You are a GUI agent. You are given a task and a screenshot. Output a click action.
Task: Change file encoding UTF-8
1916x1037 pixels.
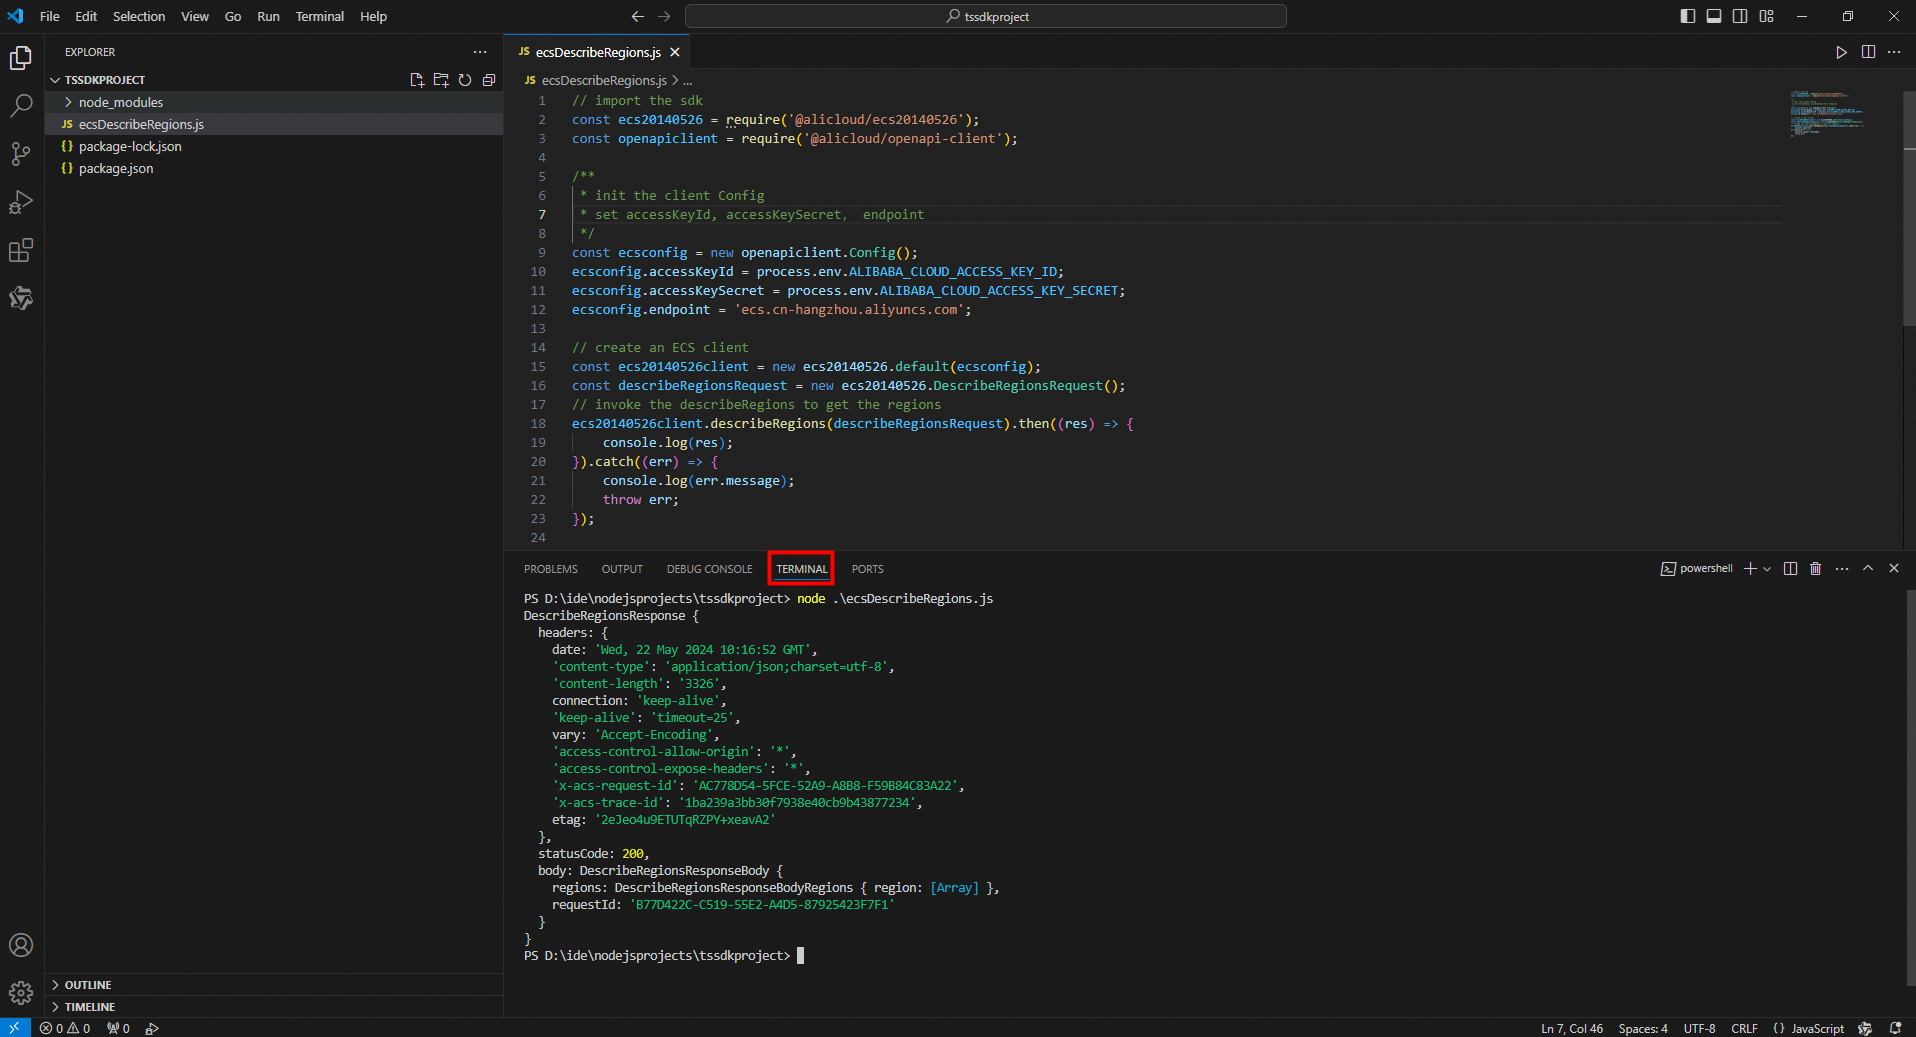pos(1699,1028)
